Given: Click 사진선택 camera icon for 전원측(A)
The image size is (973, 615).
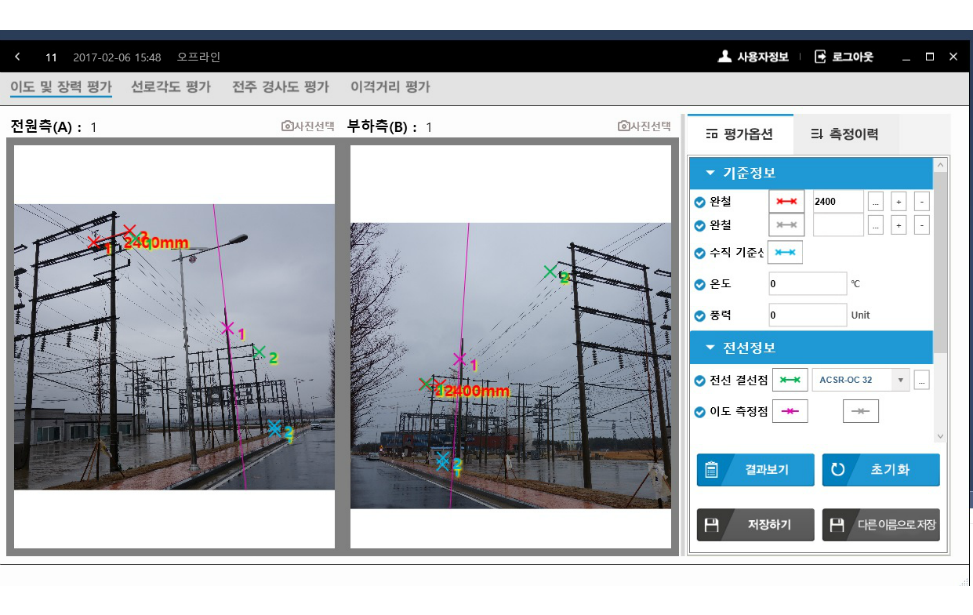Looking at the screenshot, I should coord(288,126).
